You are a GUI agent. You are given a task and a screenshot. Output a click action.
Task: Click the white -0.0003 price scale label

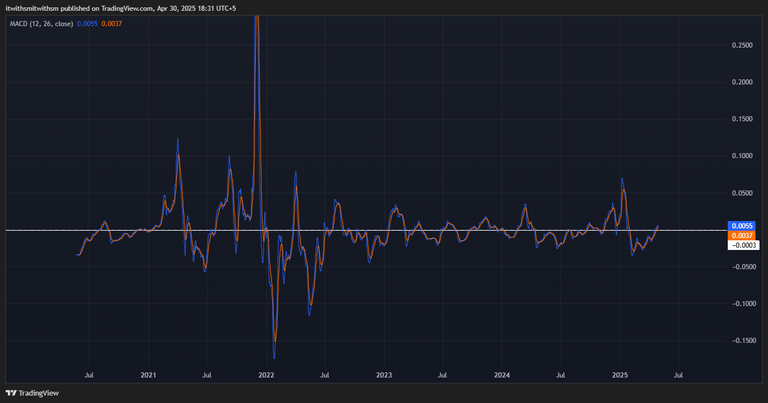click(x=743, y=245)
